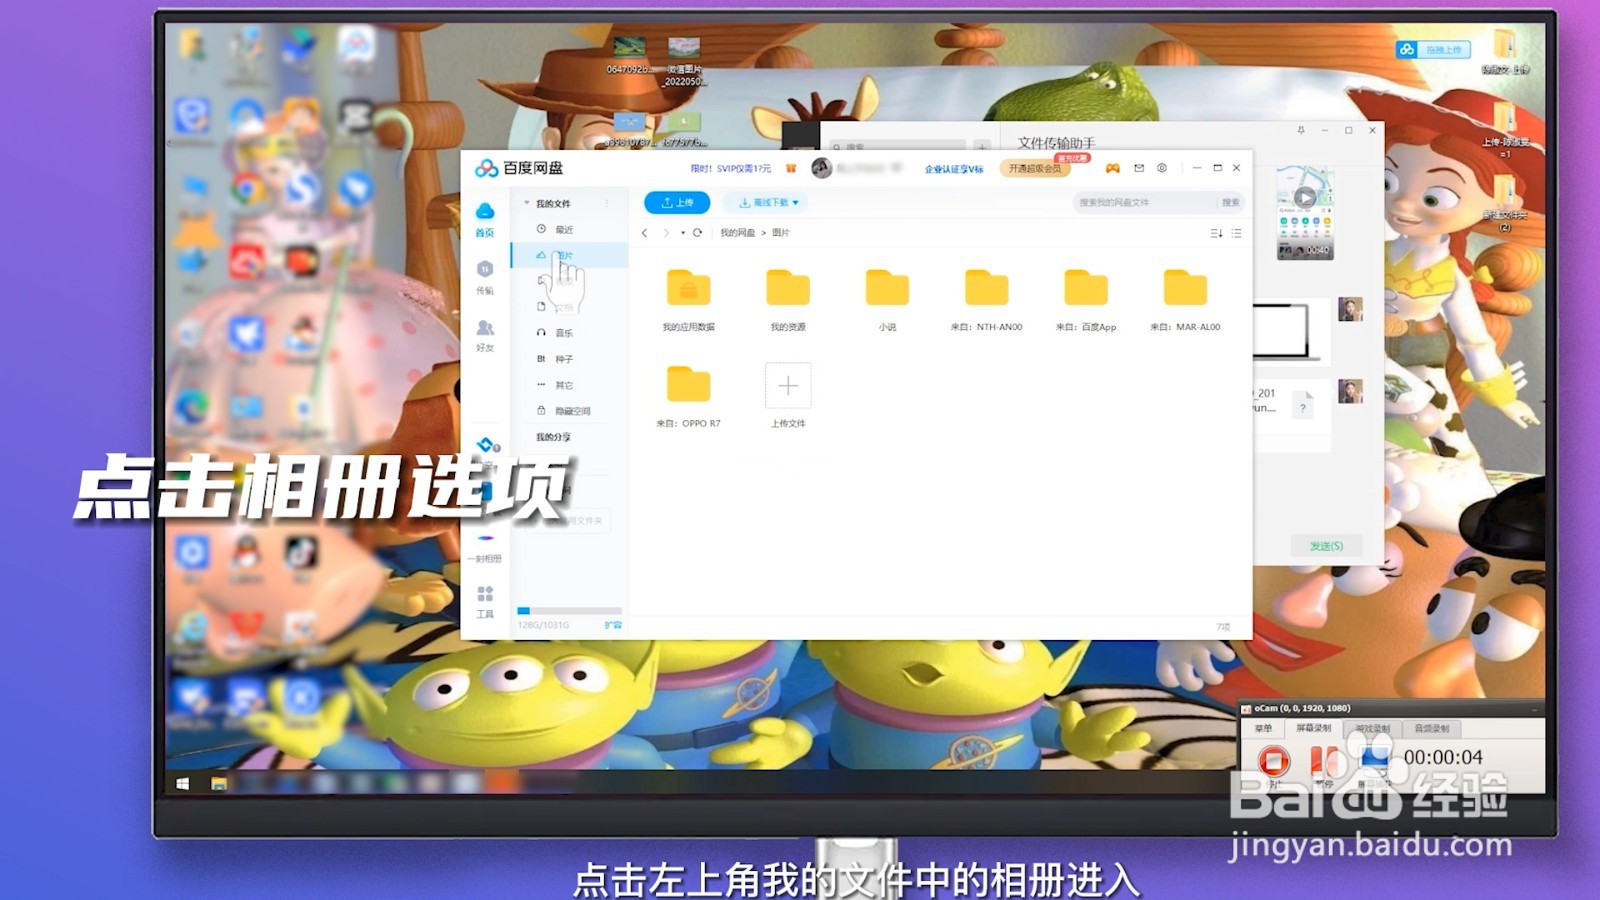Open the unknown file attachment in chat

pyautogui.click(x=1303, y=406)
